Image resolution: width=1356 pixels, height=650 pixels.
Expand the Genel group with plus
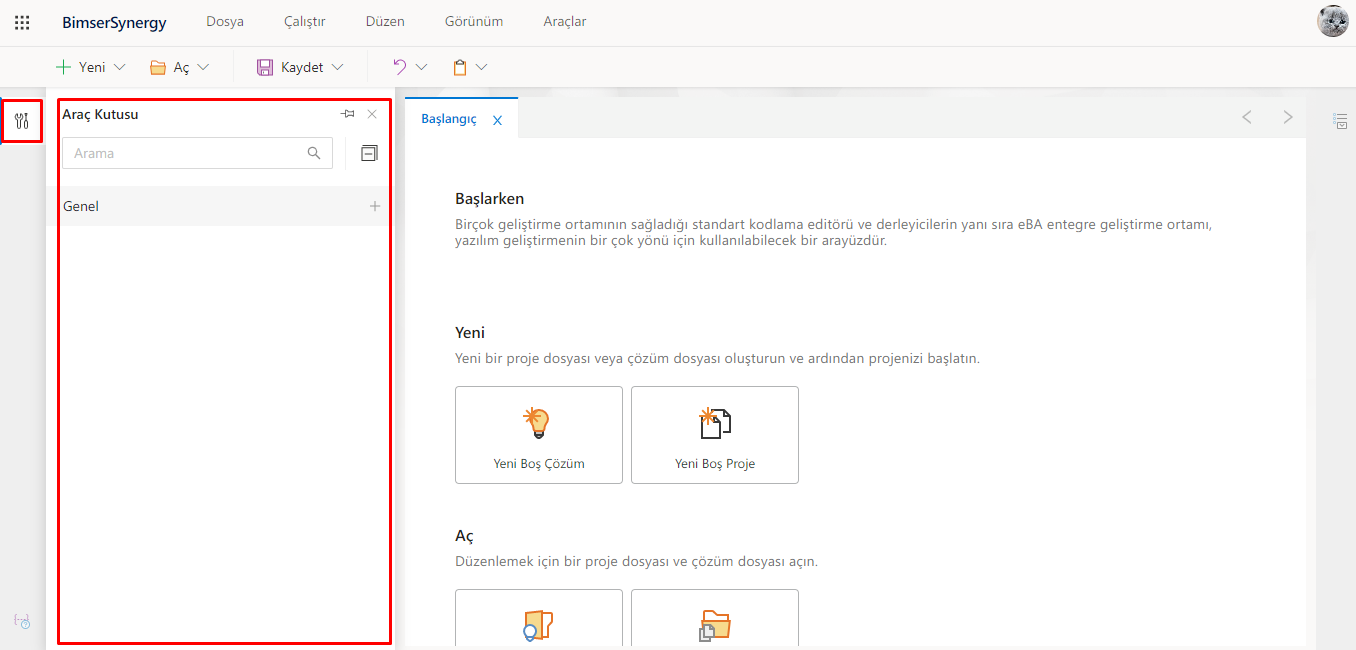coord(375,206)
